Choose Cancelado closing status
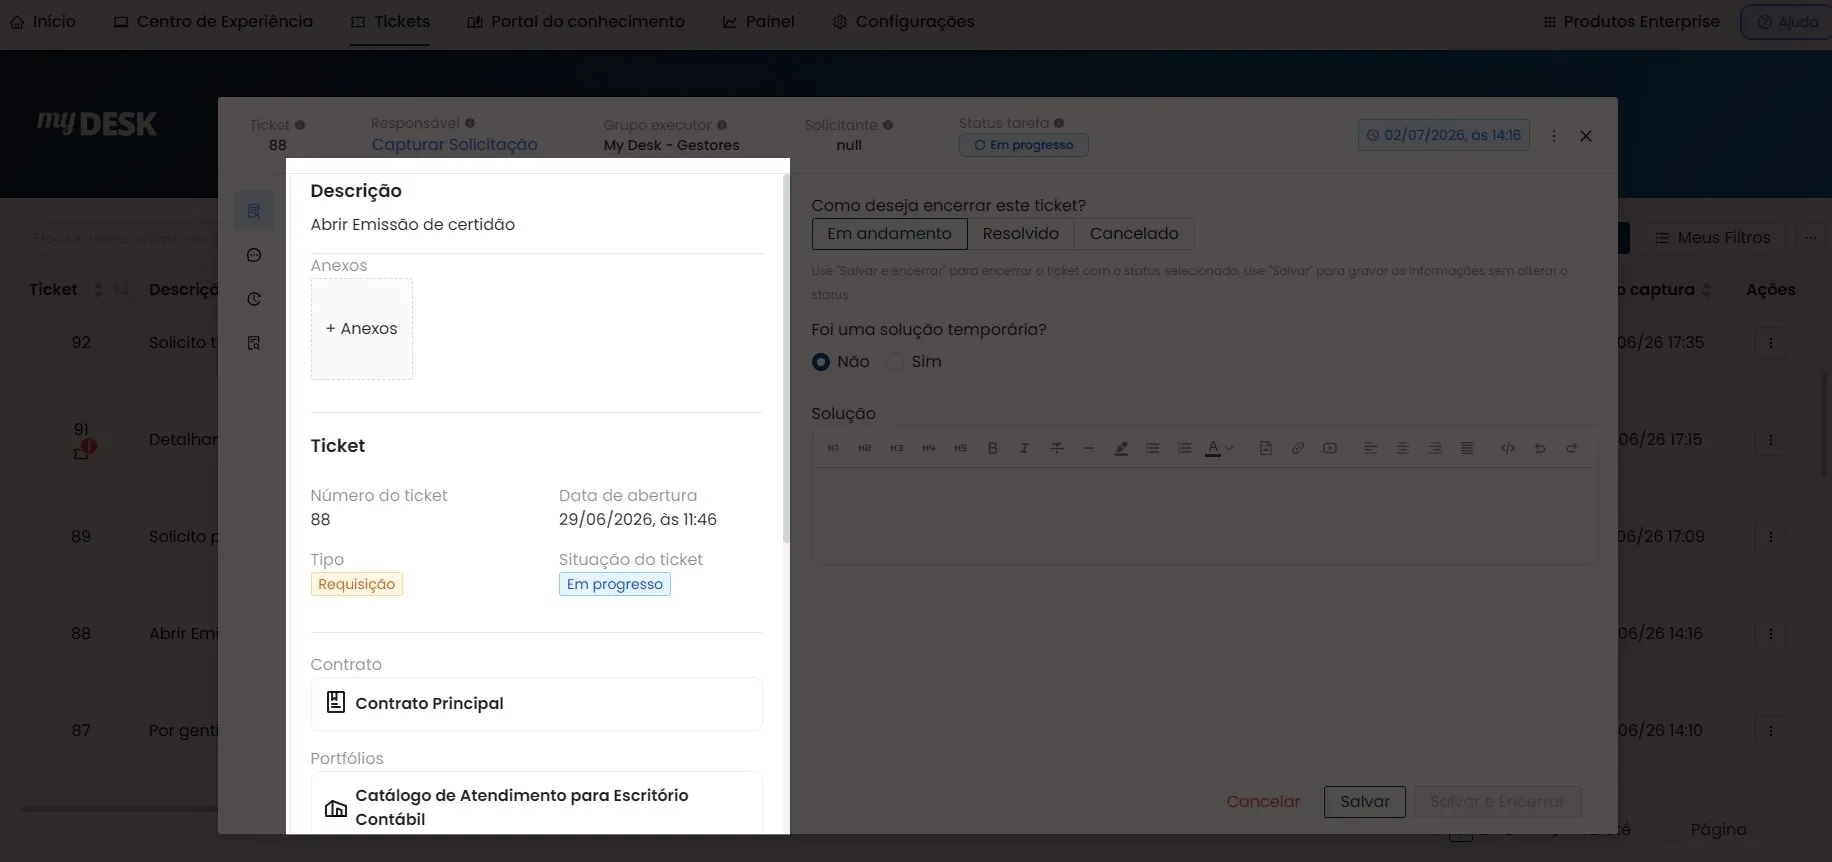 (1134, 234)
